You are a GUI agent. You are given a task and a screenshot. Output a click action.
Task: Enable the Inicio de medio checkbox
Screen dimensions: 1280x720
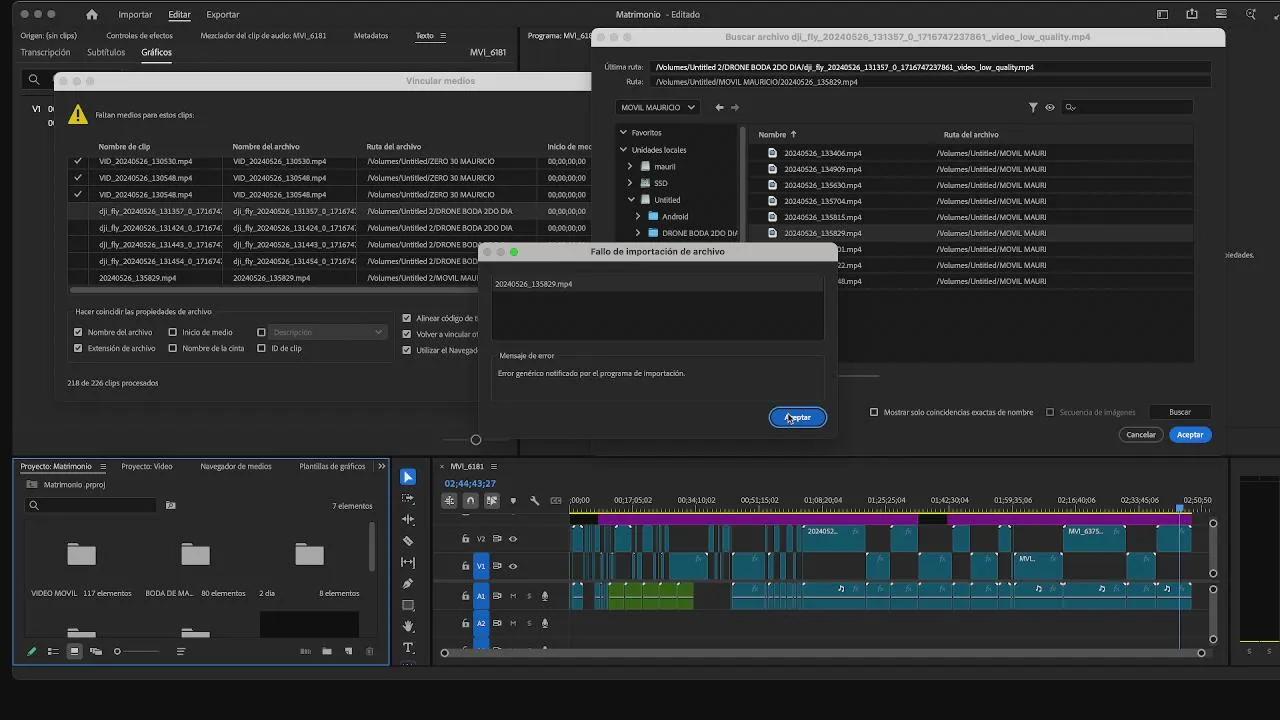(x=173, y=332)
